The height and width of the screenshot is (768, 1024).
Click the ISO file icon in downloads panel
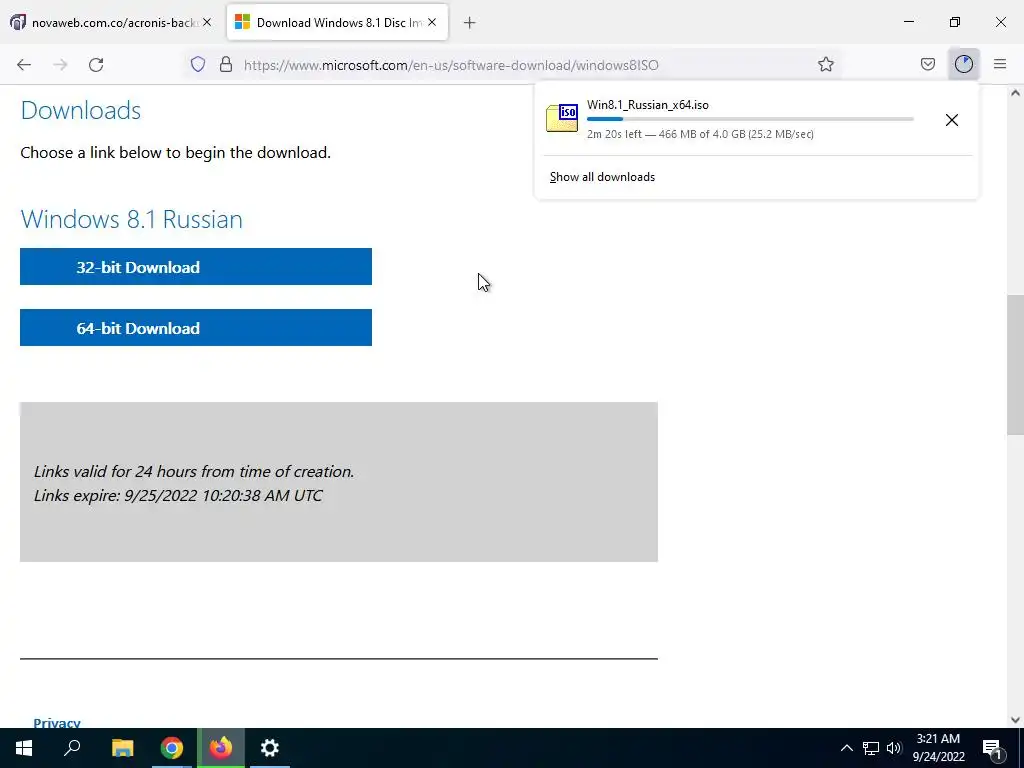click(x=562, y=118)
